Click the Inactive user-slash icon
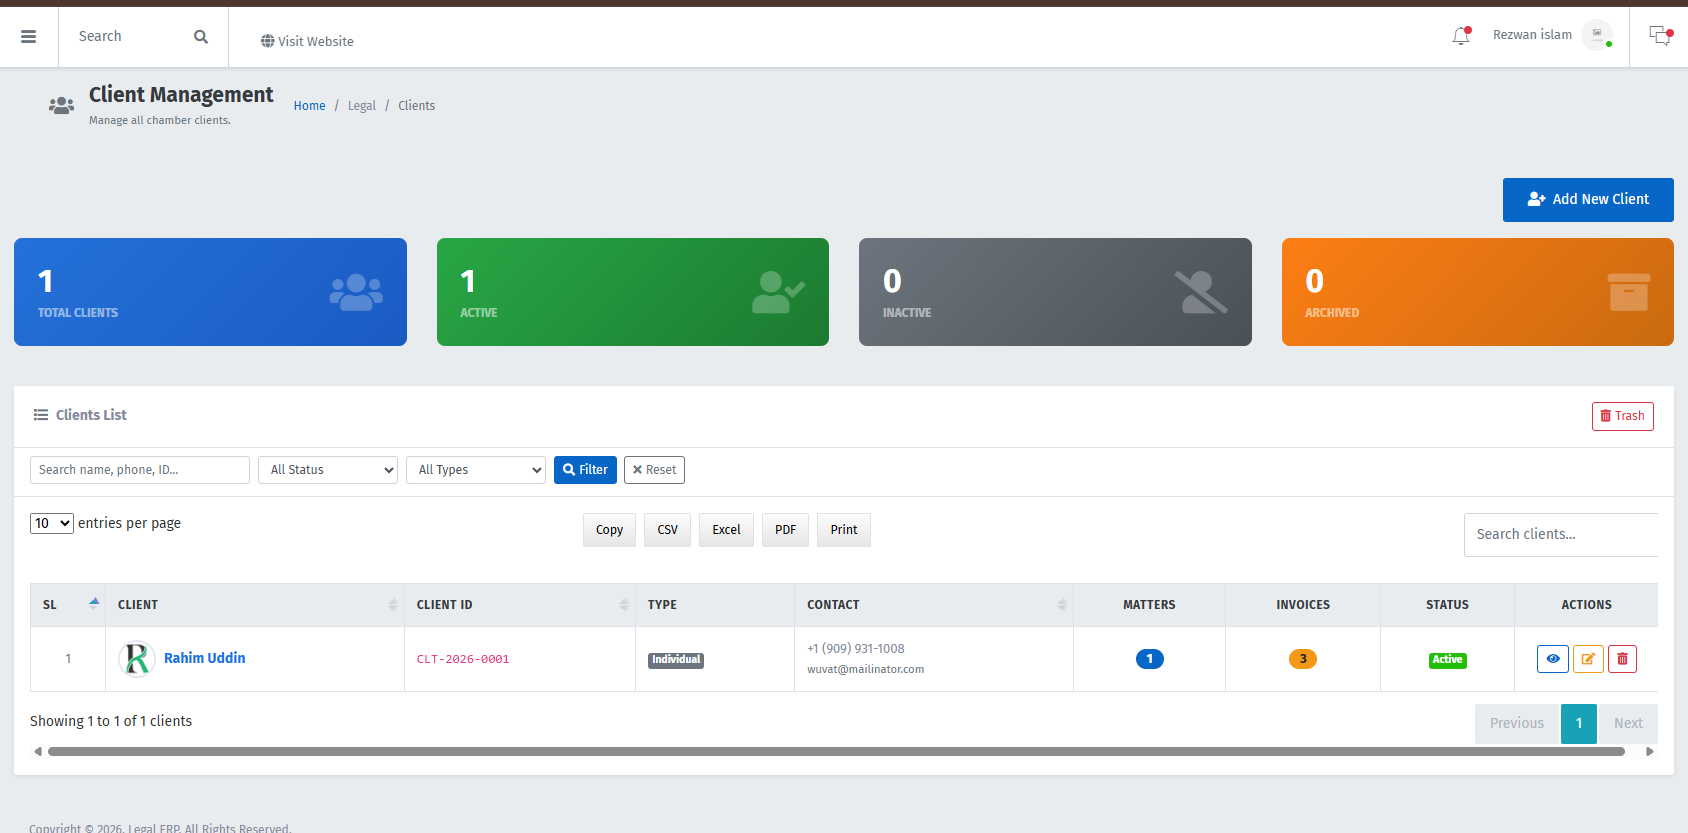 tap(1201, 293)
